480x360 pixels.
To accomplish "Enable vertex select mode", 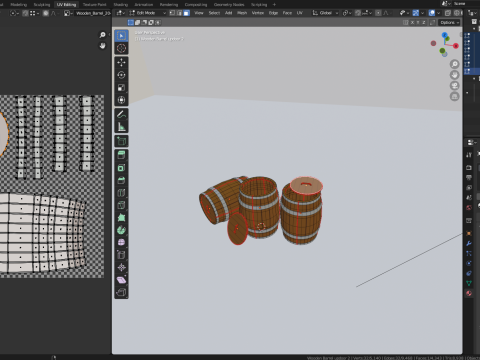I will click(172, 13).
